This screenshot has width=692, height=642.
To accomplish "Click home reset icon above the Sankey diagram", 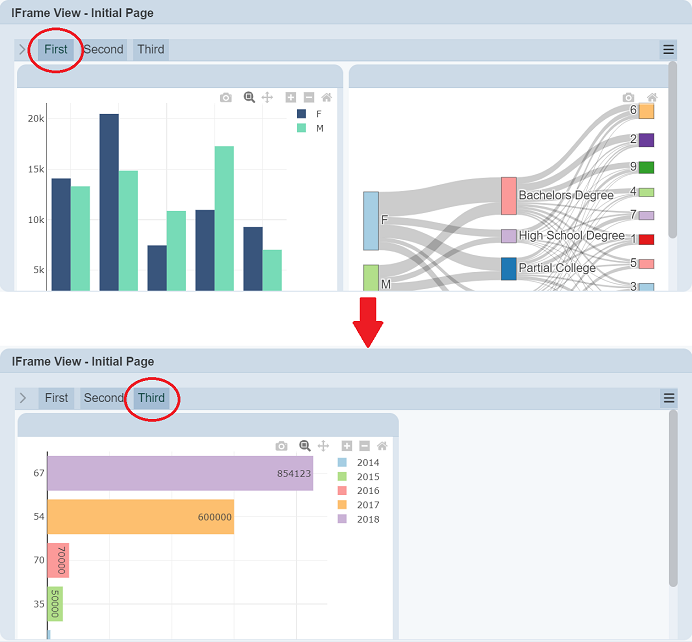I will [x=652, y=97].
